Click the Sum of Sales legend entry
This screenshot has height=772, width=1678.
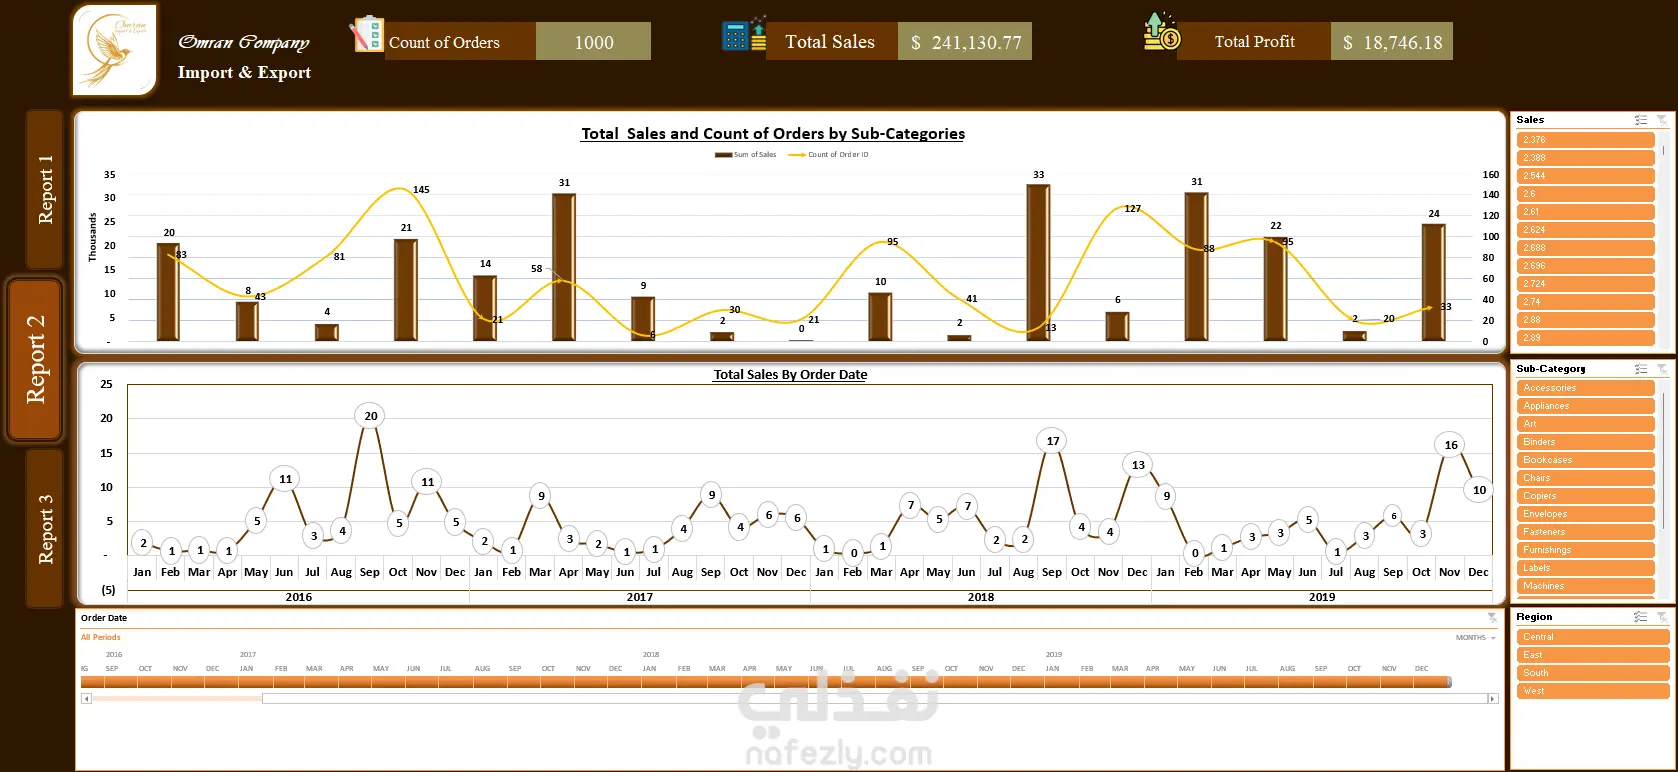click(x=746, y=155)
